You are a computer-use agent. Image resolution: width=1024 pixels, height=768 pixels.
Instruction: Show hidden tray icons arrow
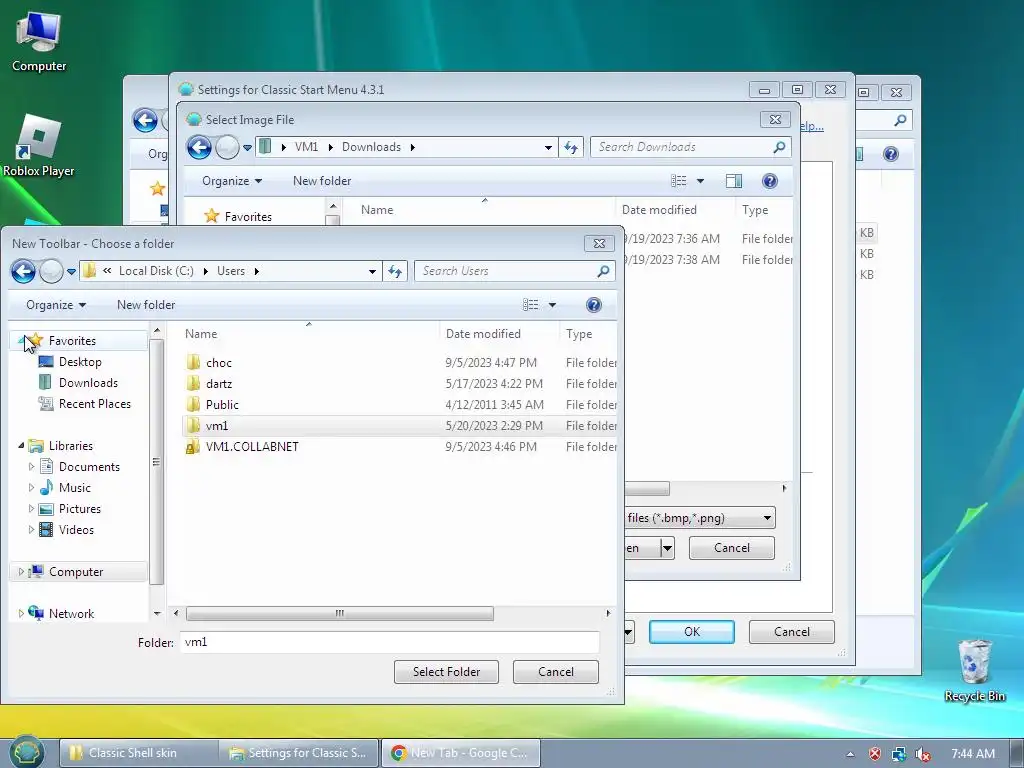[x=850, y=754]
